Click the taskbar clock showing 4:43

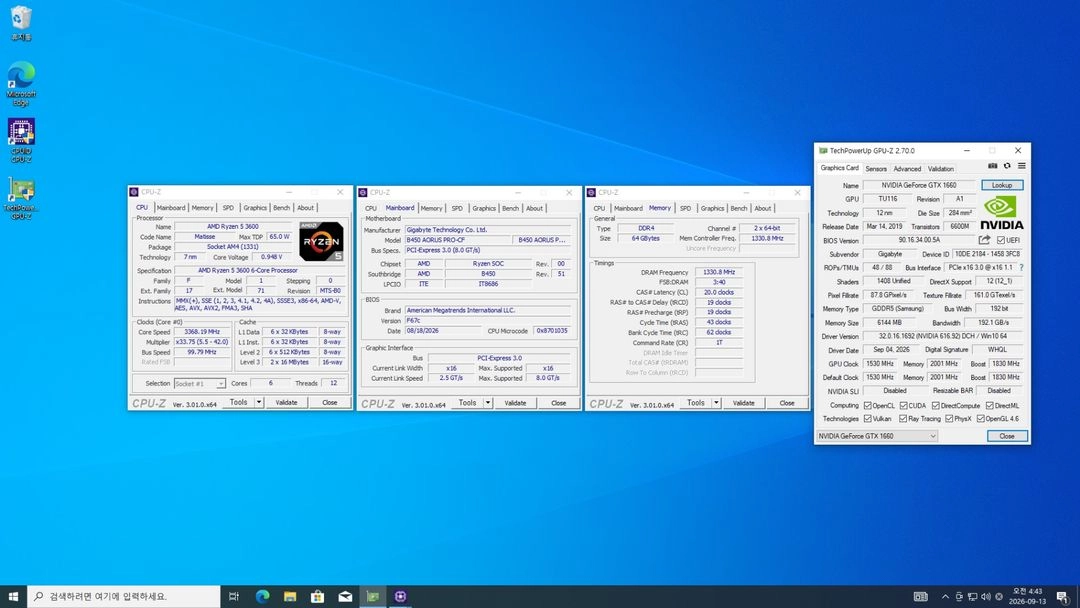(1027, 596)
